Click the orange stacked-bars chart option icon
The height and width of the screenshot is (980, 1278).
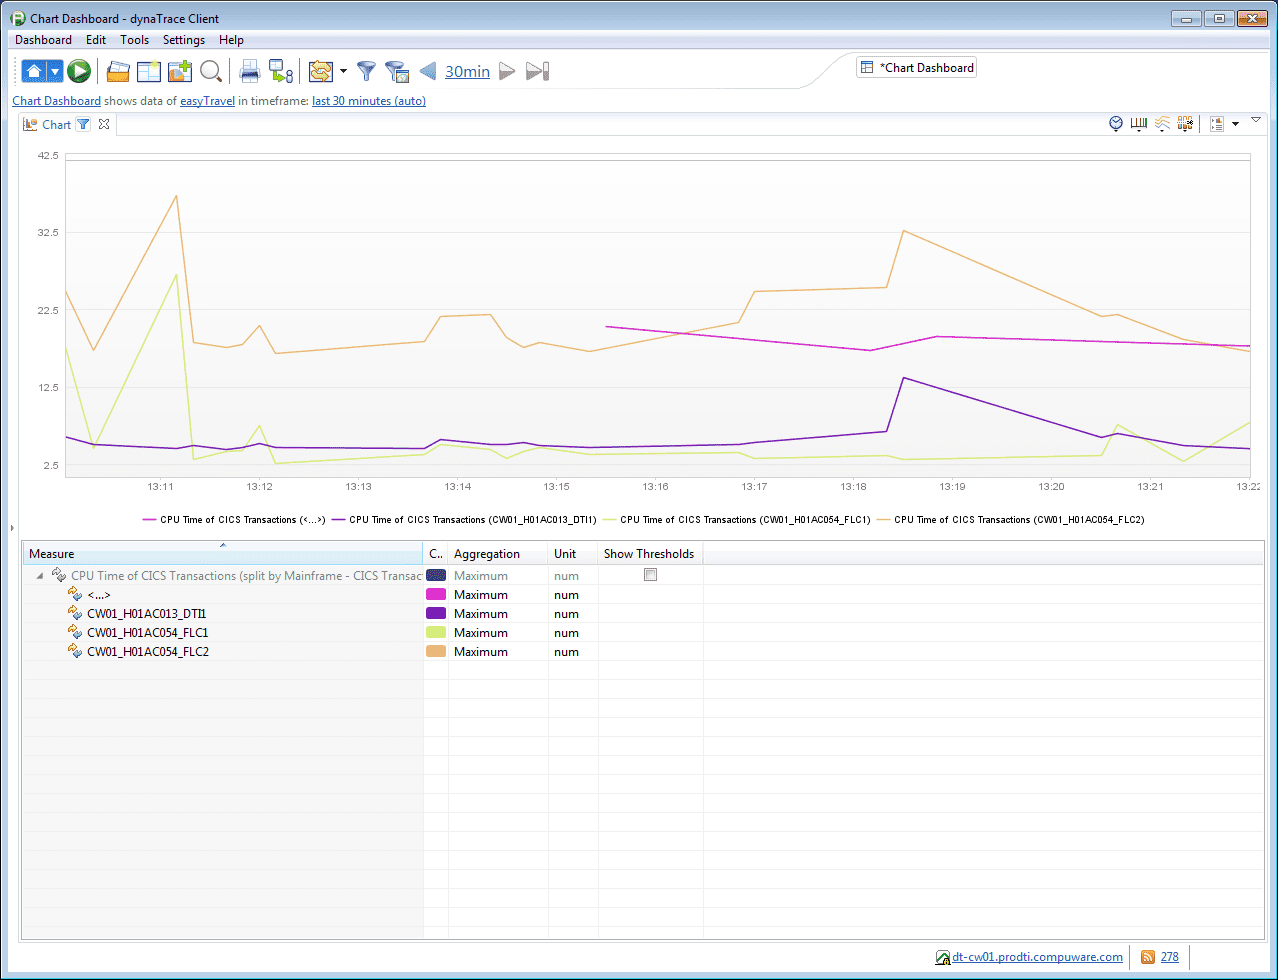1185,124
